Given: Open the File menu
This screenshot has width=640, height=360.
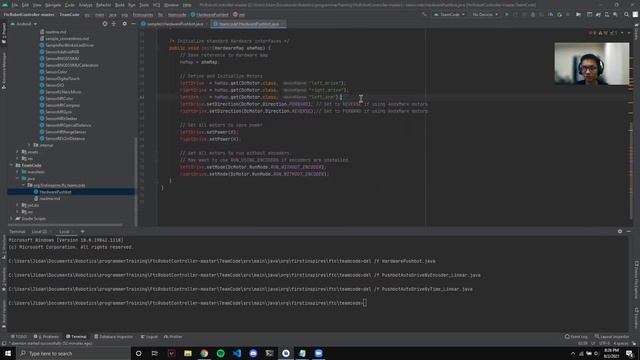Looking at the screenshot, I should point(15,5).
